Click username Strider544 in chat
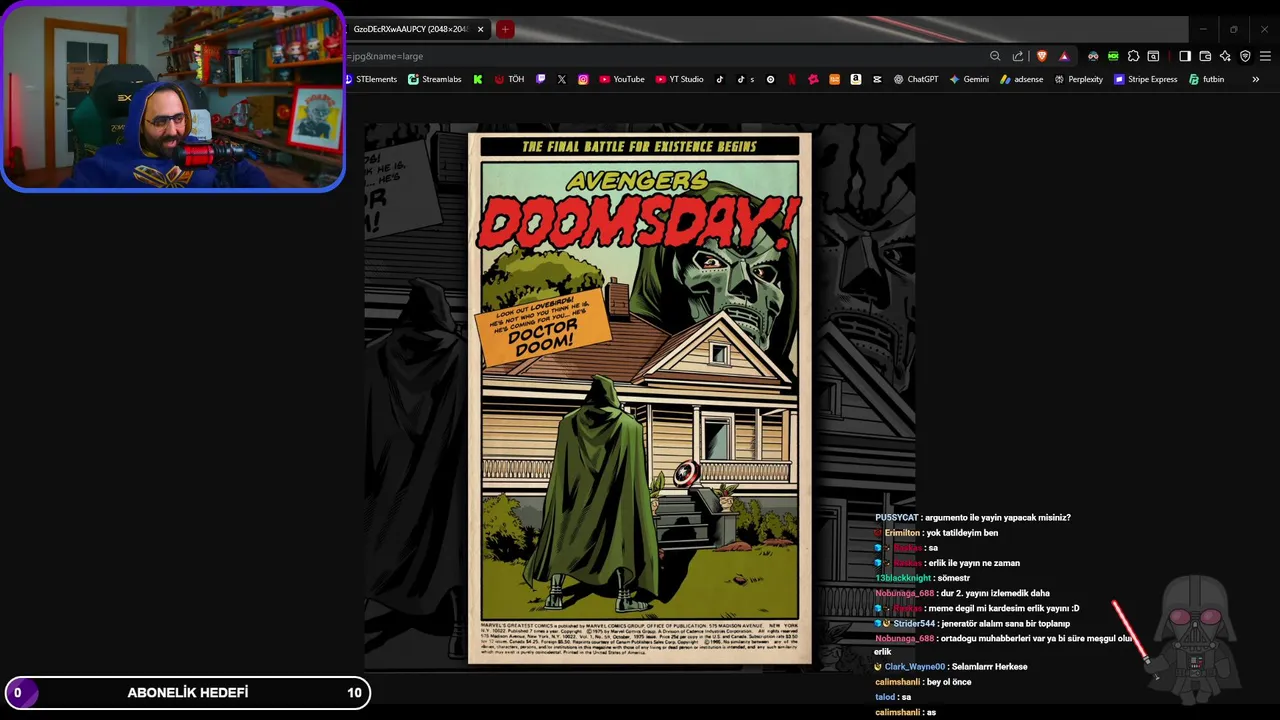The image size is (1280, 720). (914, 624)
